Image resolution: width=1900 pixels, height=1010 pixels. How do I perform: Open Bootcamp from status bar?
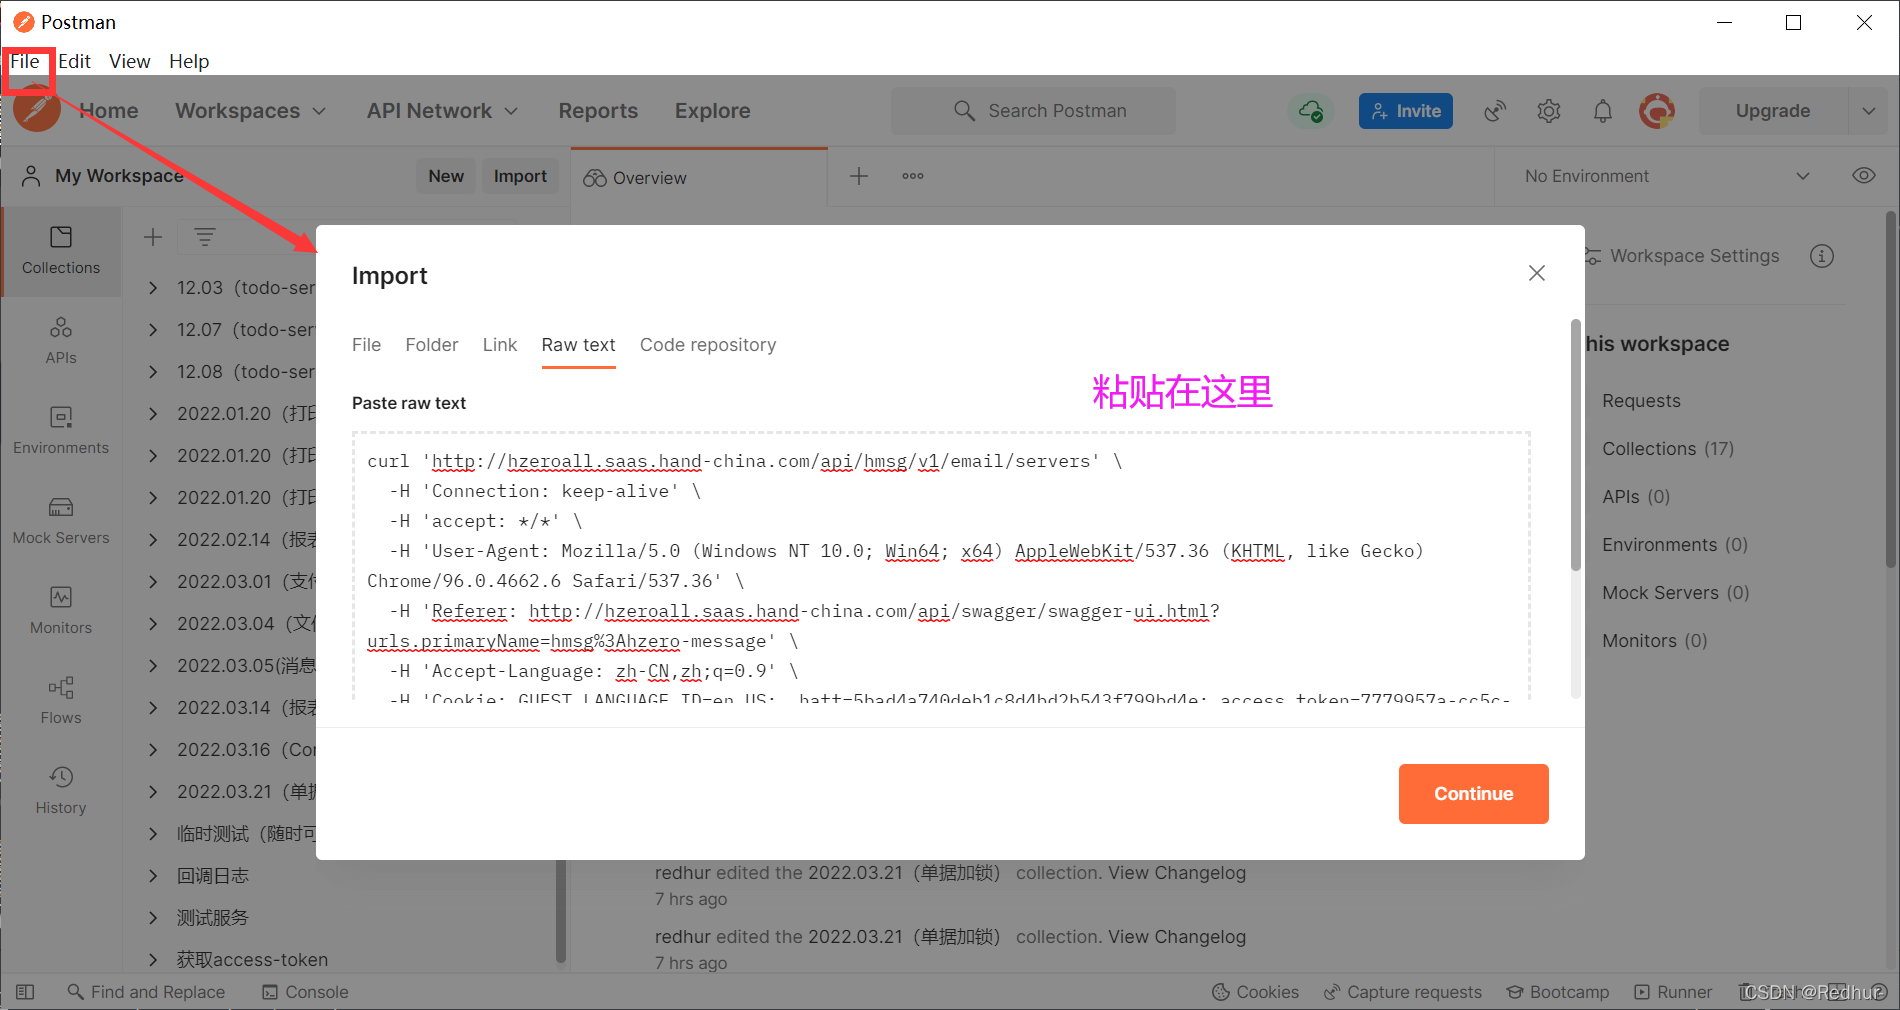point(1558,992)
